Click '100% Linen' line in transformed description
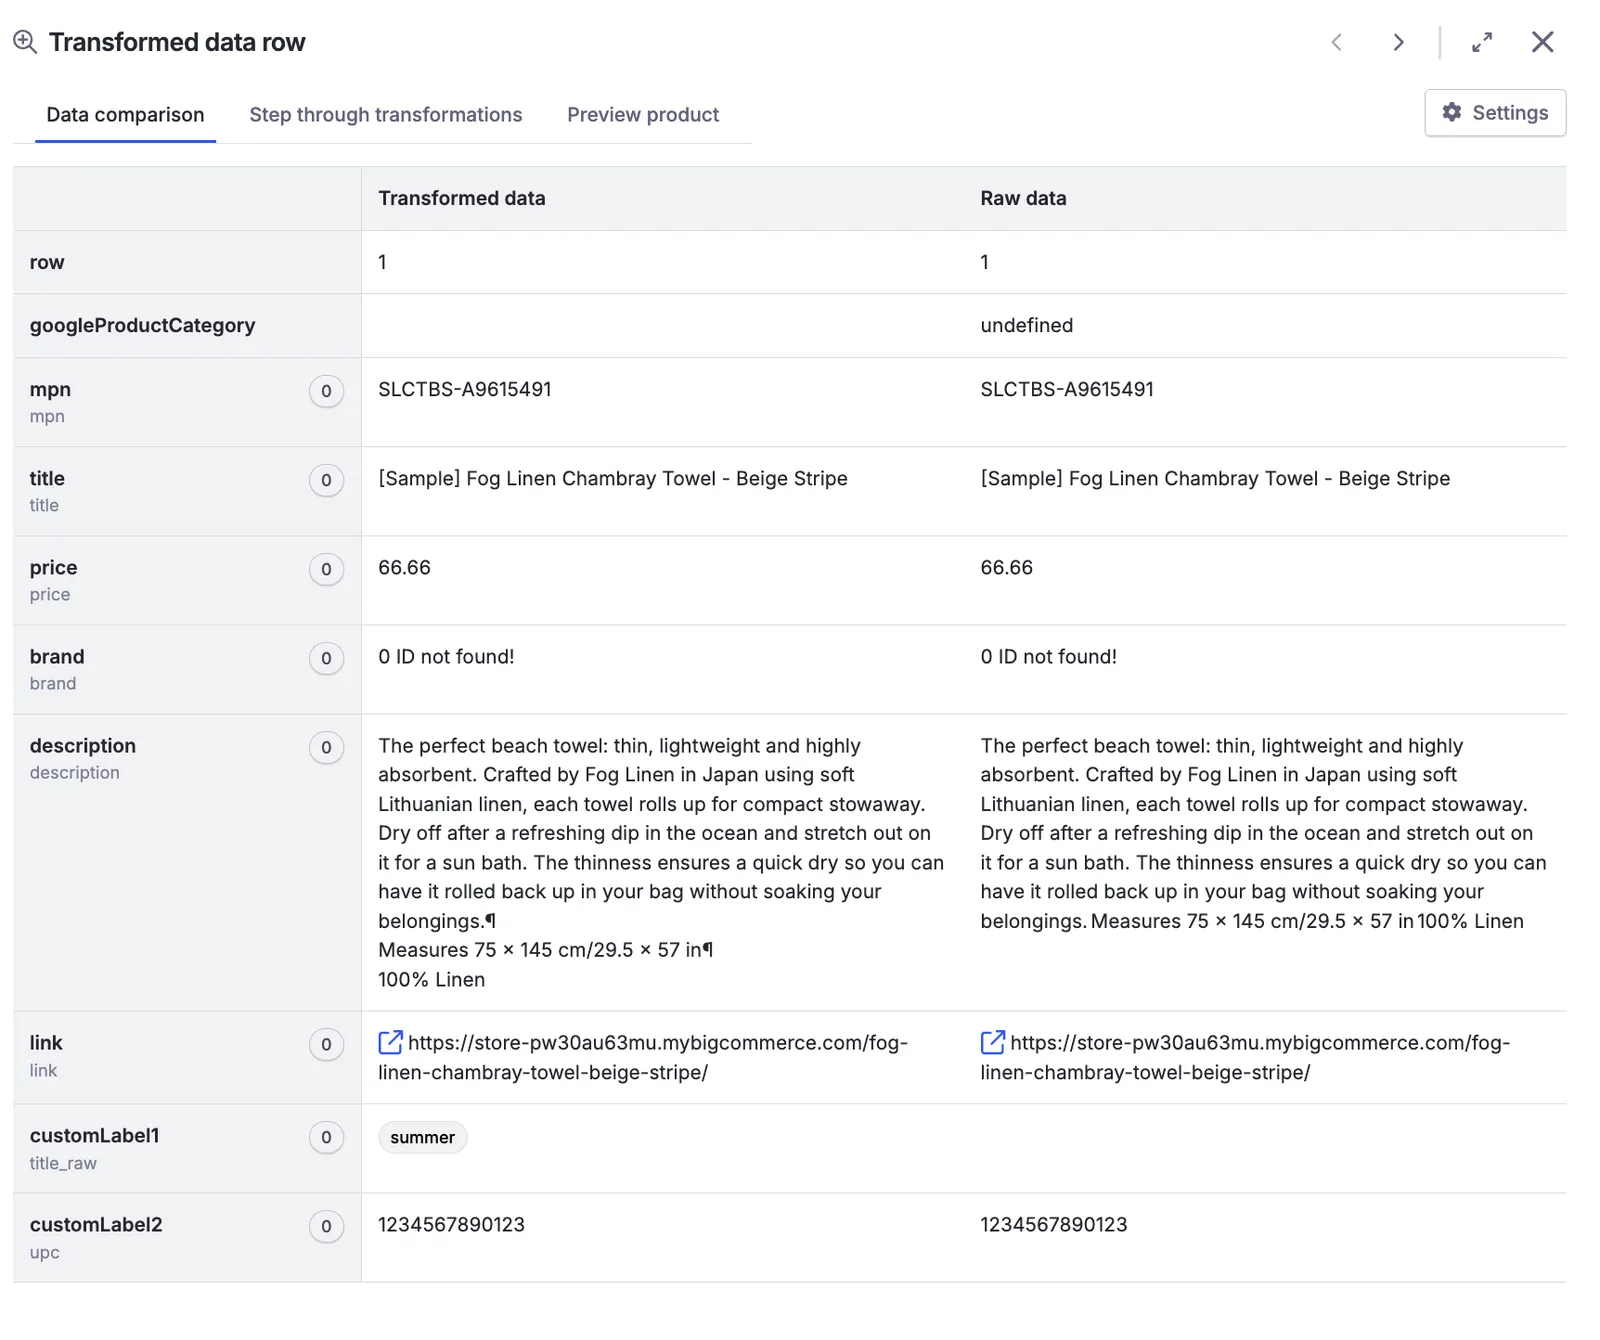The height and width of the screenshot is (1340, 1600). [431, 979]
